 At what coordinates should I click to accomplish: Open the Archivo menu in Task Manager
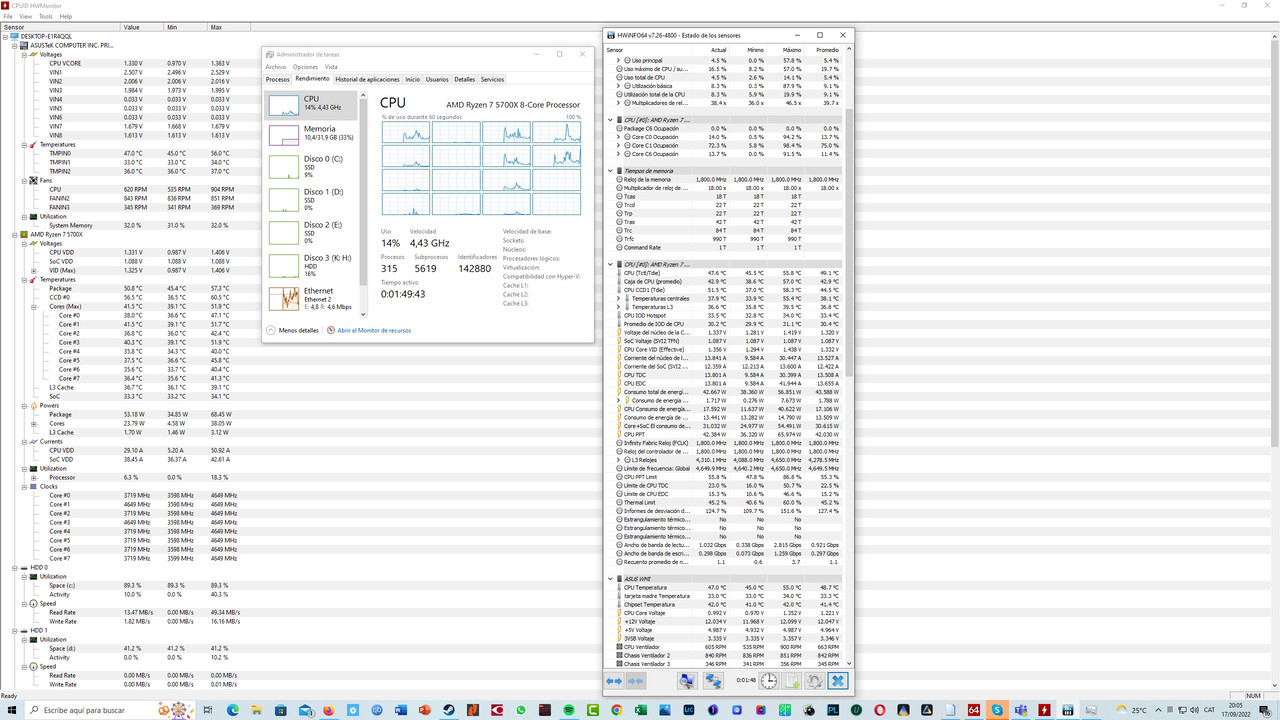(x=275, y=67)
